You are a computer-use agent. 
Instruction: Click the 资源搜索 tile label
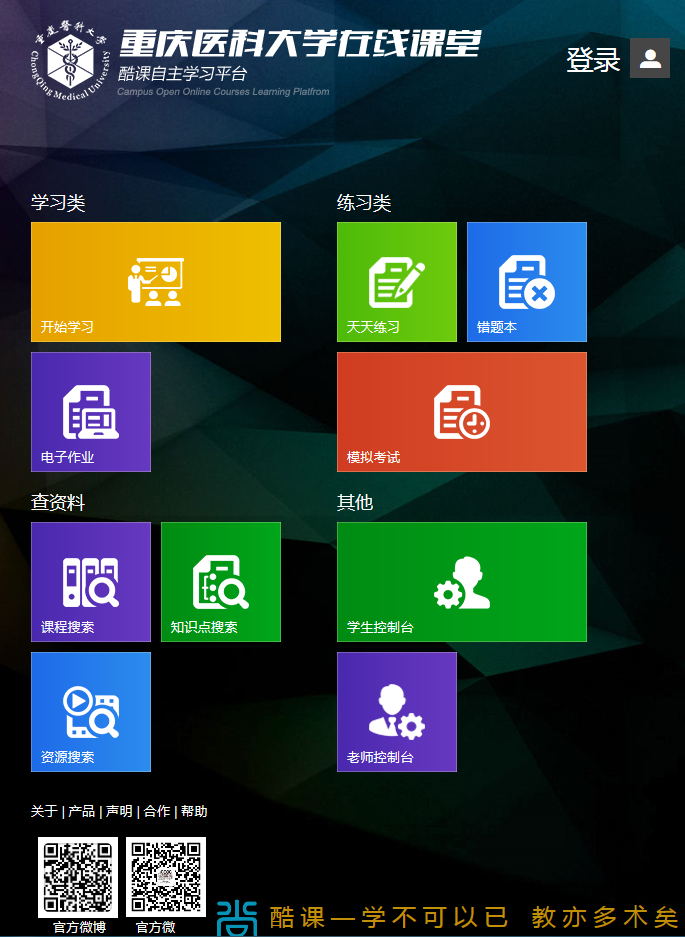67,757
